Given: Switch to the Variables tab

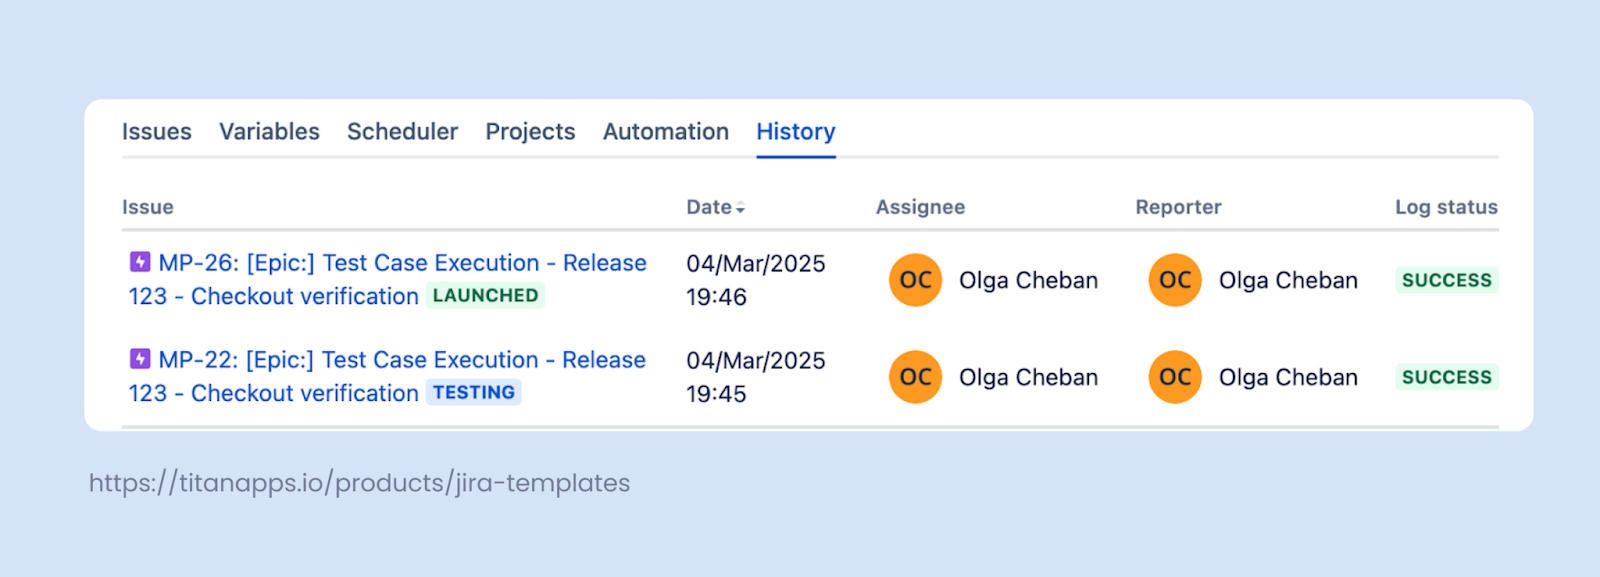Looking at the screenshot, I should pos(269,132).
